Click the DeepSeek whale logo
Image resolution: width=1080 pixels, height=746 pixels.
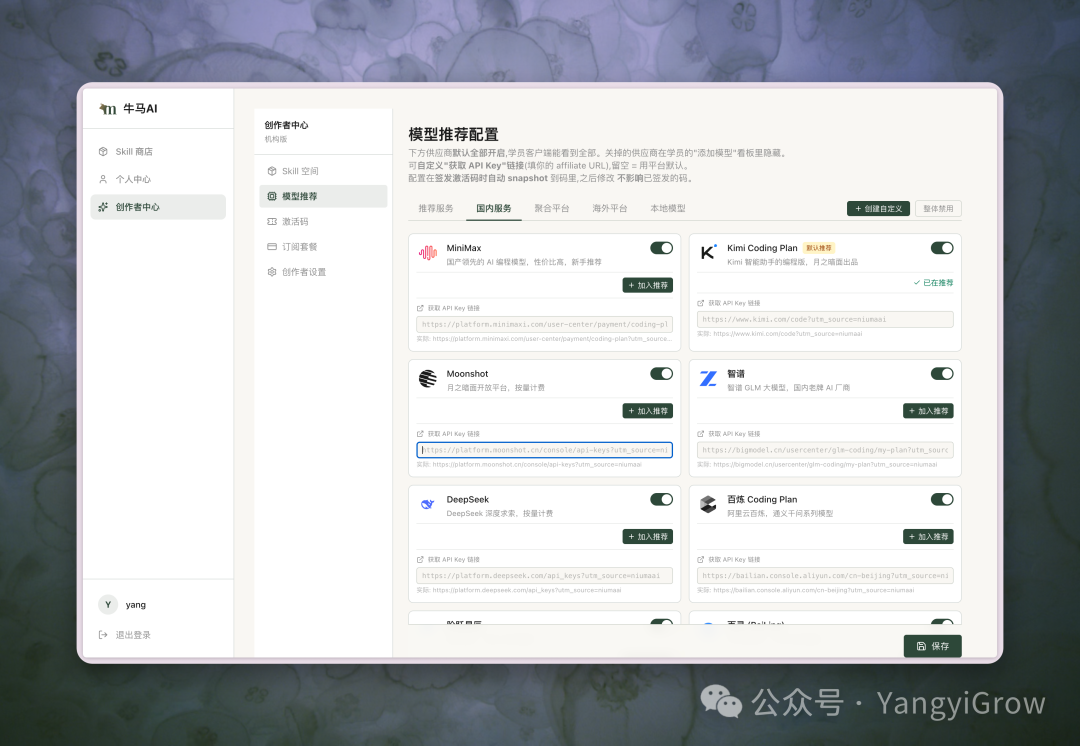point(428,504)
